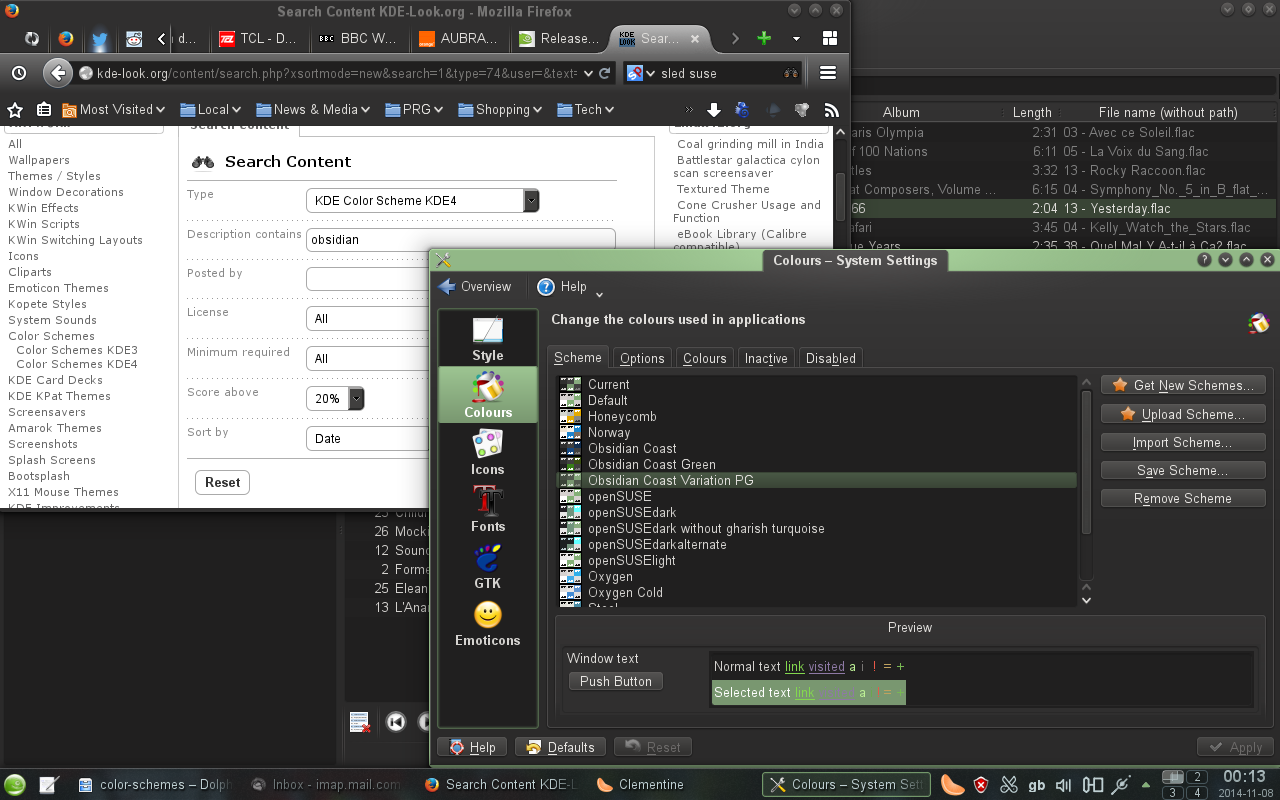Open the GTK settings module
The image size is (1280, 800).
(x=488, y=566)
